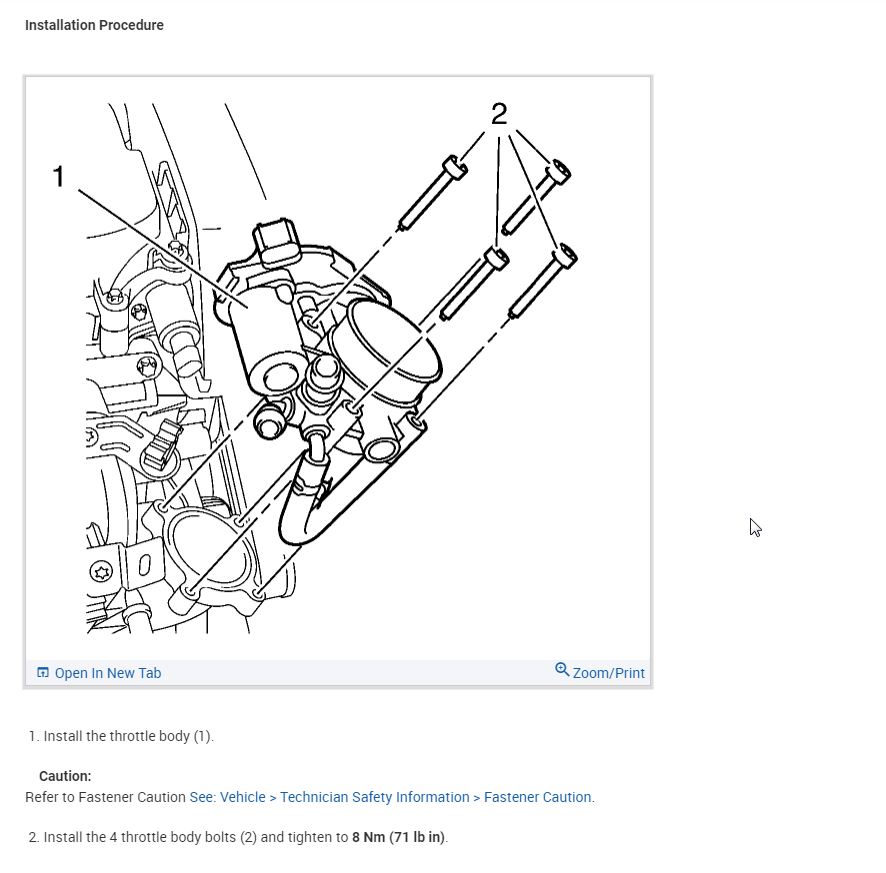Click callout number 1 in the diagram
This screenshot has height=873, width=886.
pos(59,176)
